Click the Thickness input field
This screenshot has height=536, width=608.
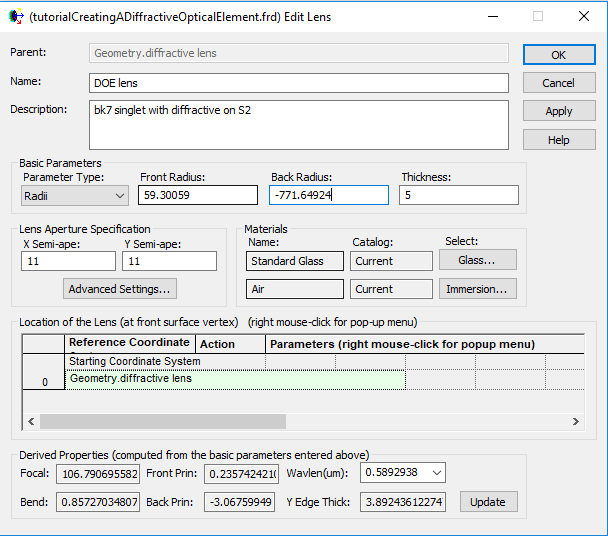coord(459,196)
